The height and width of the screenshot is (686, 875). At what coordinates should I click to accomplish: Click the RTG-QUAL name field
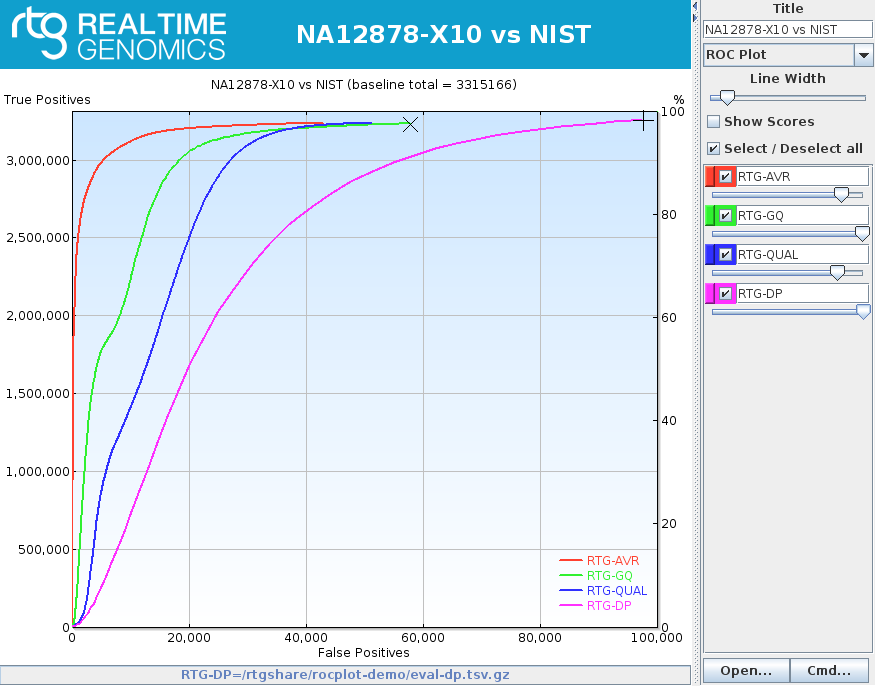pyautogui.click(x=803, y=255)
